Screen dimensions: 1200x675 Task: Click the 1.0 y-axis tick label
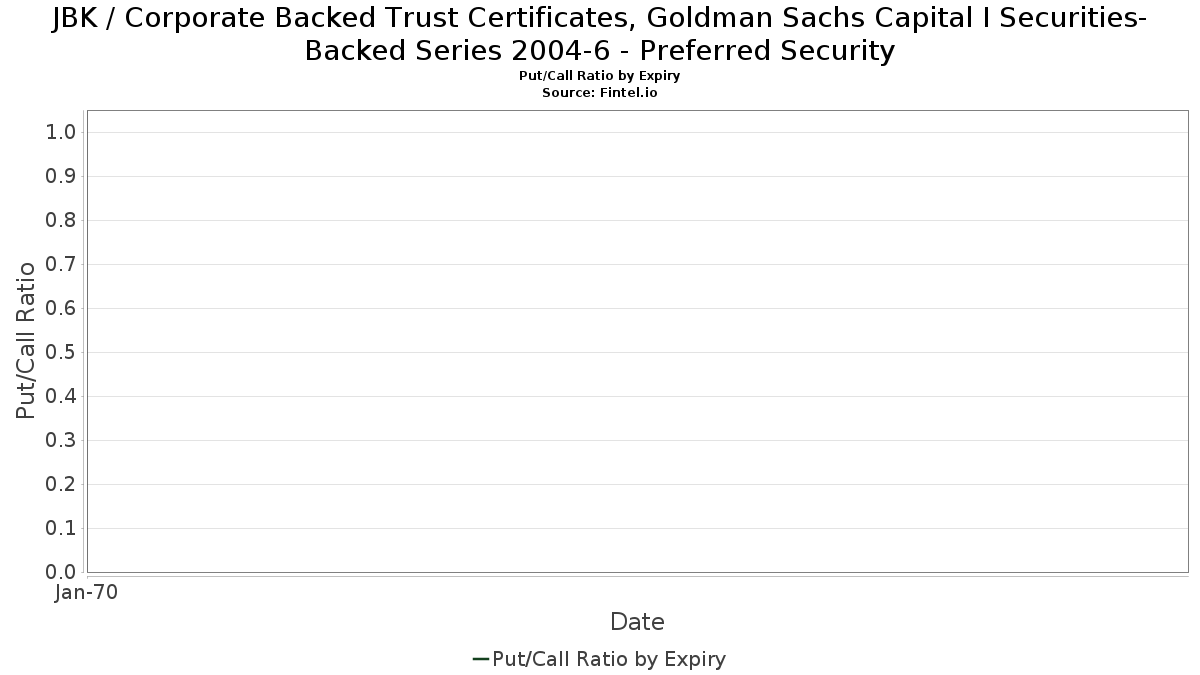62,132
